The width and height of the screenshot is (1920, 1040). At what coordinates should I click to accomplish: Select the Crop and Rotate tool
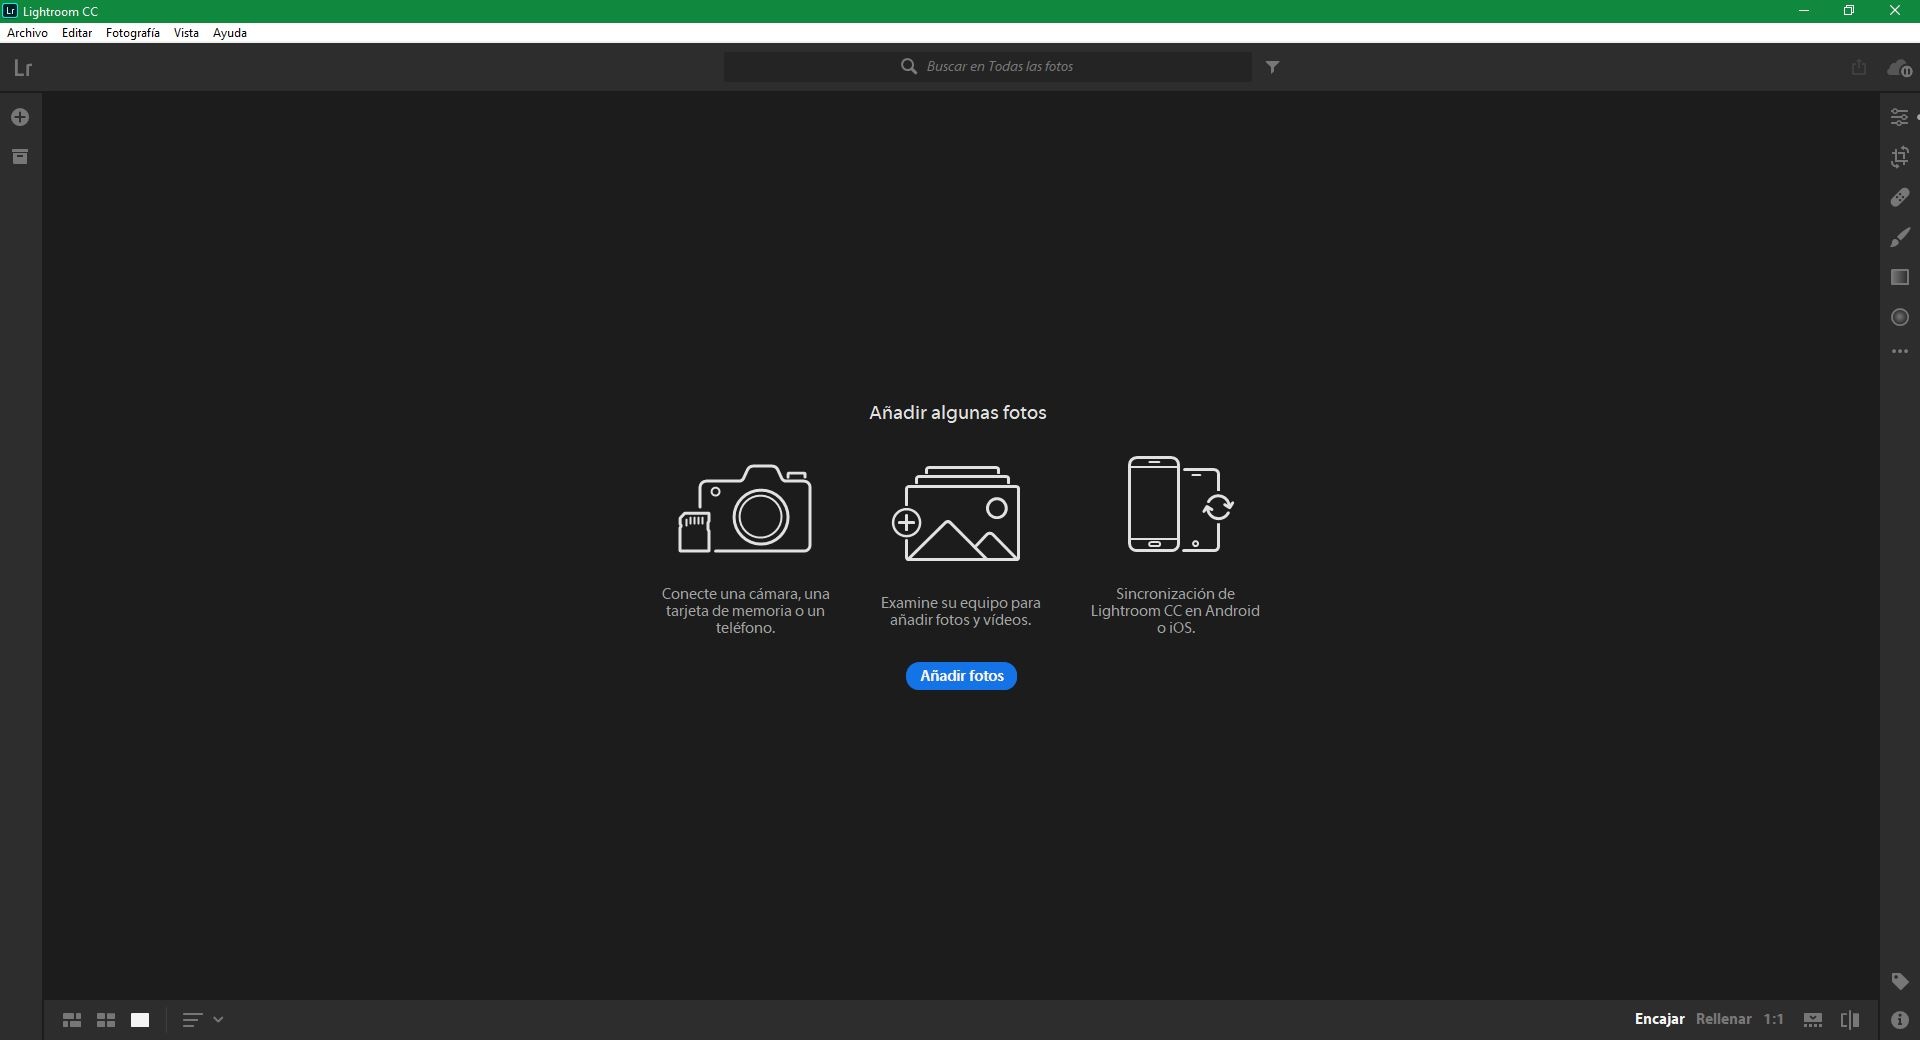(x=1900, y=157)
